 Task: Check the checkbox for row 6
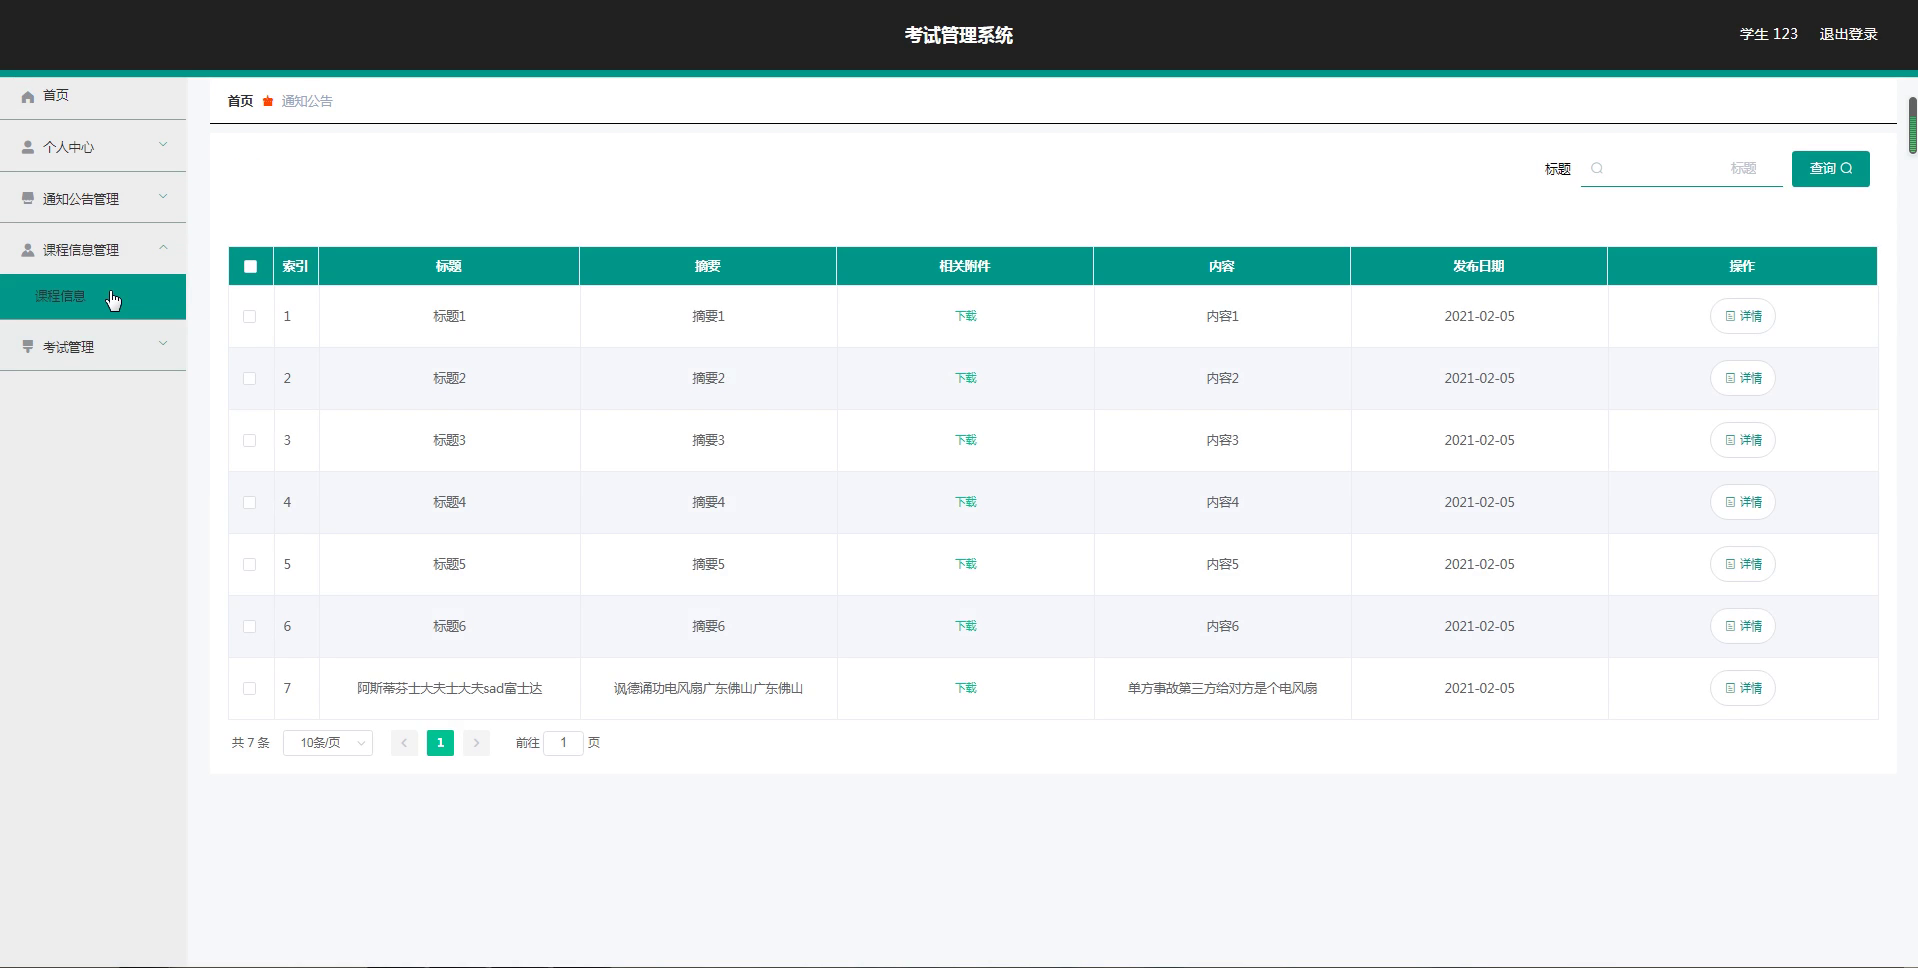pyautogui.click(x=250, y=626)
